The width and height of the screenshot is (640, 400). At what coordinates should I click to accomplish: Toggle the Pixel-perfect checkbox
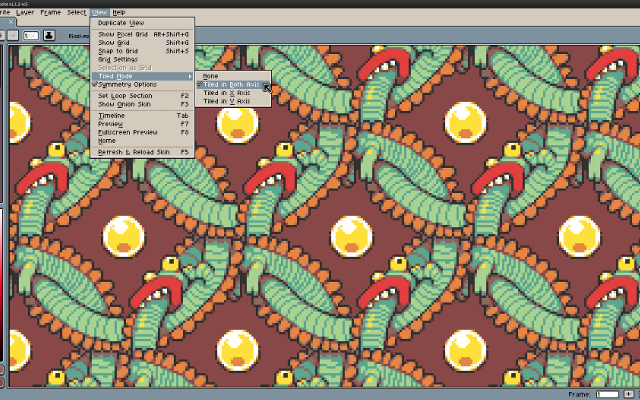(x=62, y=36)
